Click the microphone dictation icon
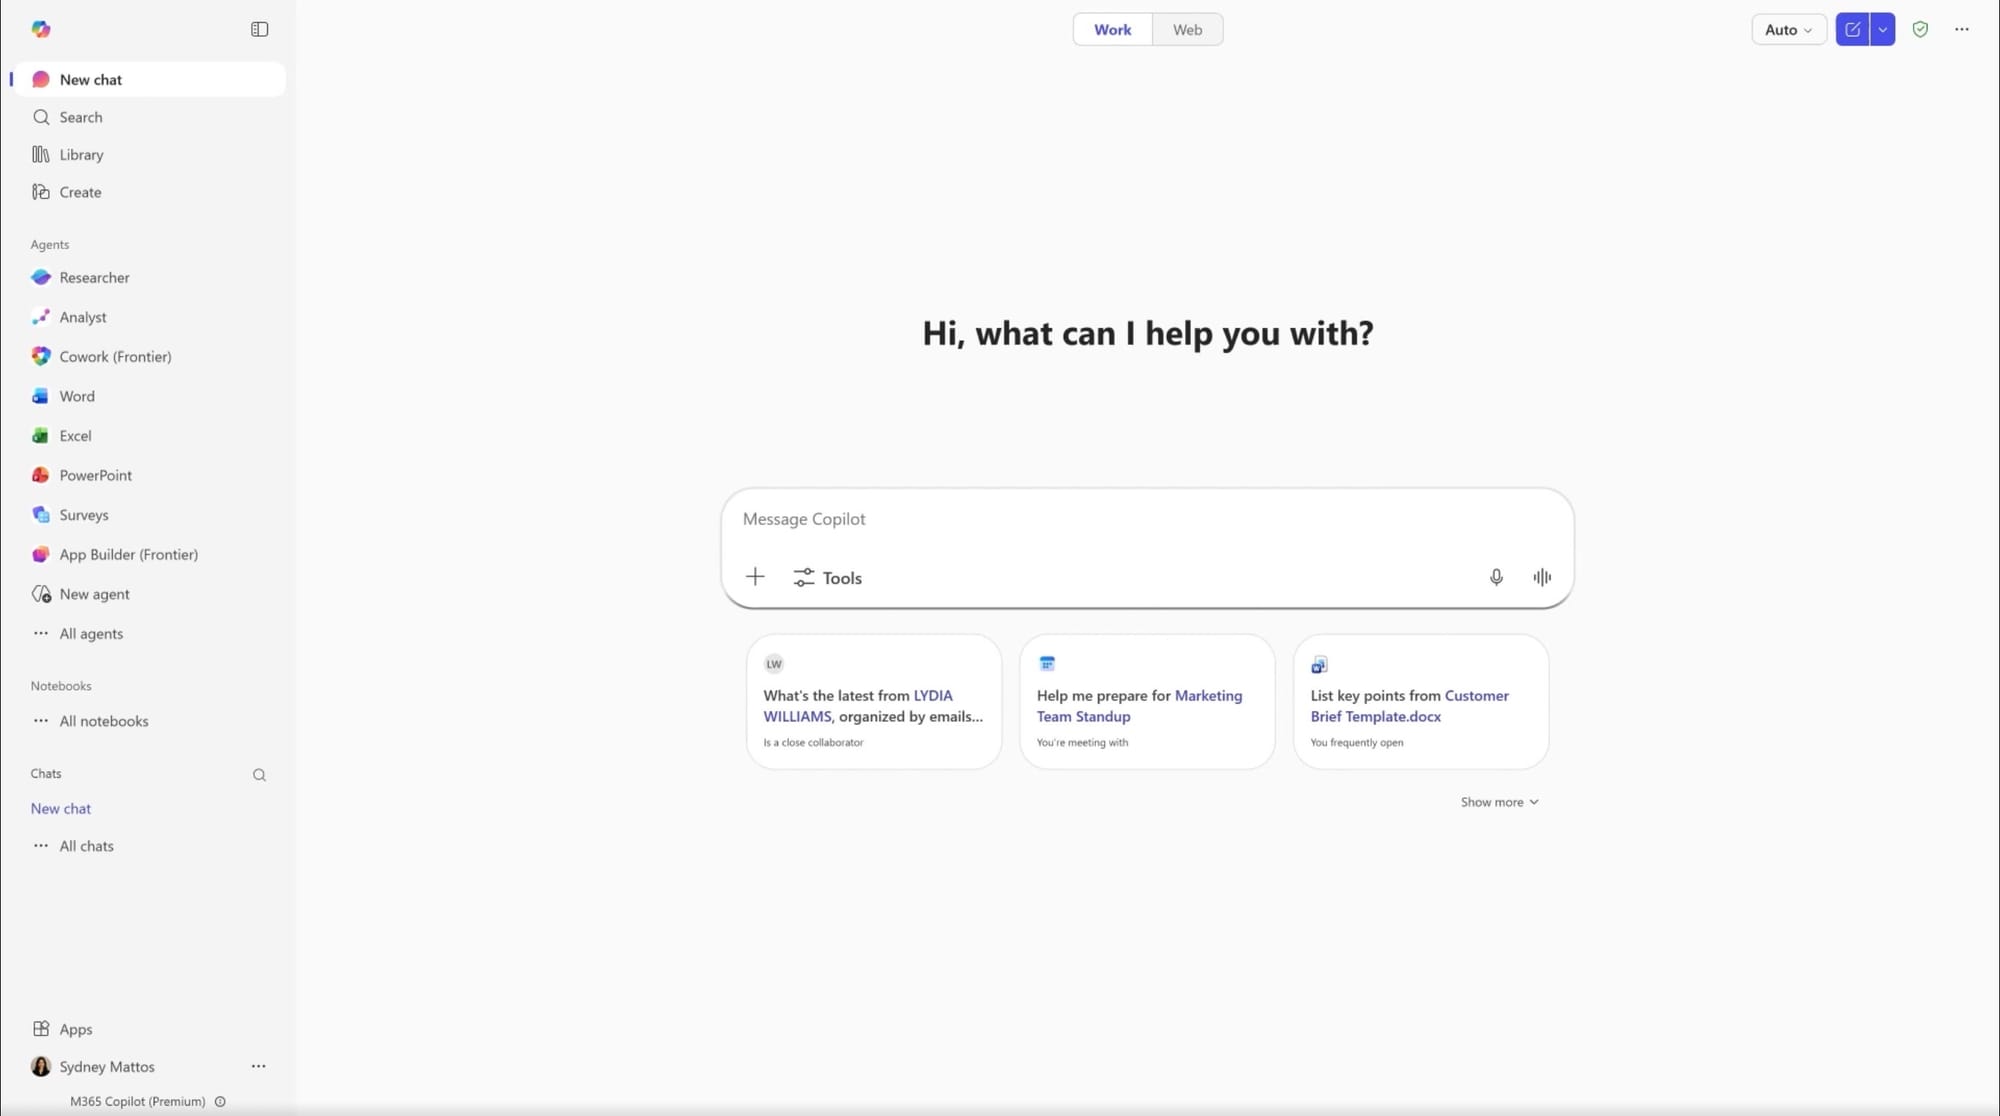The height and width of the screenshot is (1116, 2000). (1495, 577)
